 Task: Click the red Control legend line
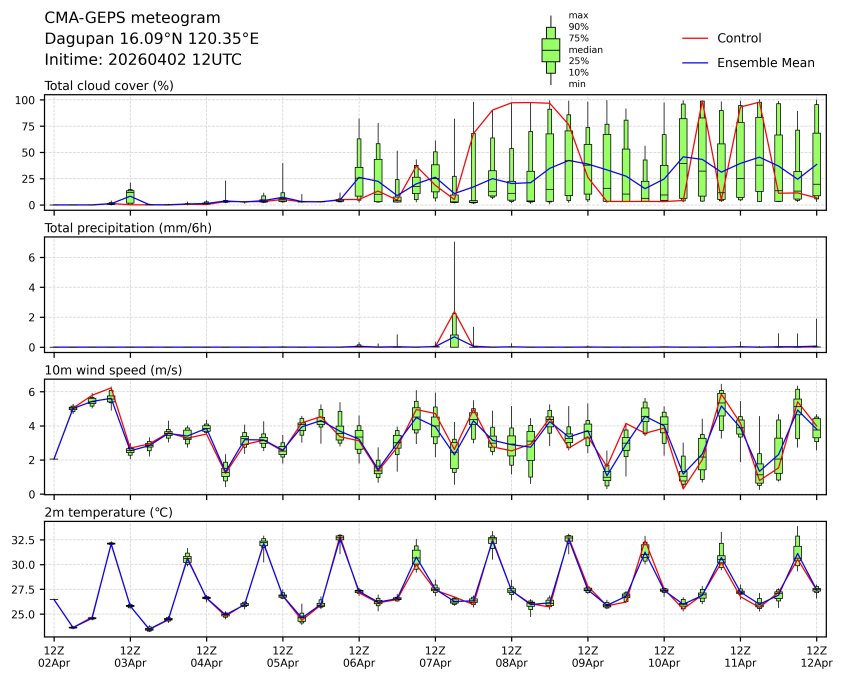(695, 38)
